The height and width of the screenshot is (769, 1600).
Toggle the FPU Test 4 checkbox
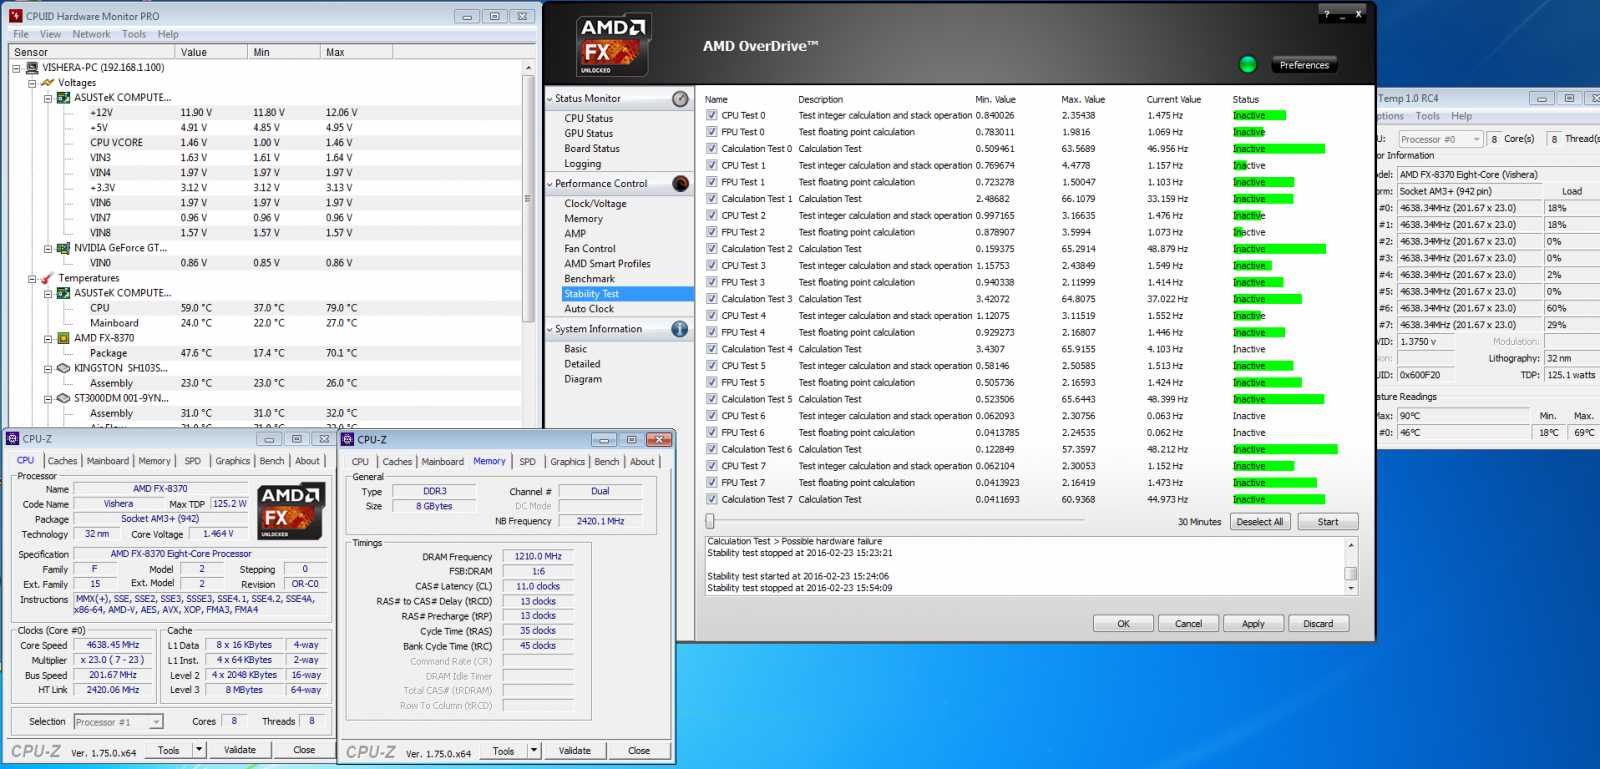point(712,333)
